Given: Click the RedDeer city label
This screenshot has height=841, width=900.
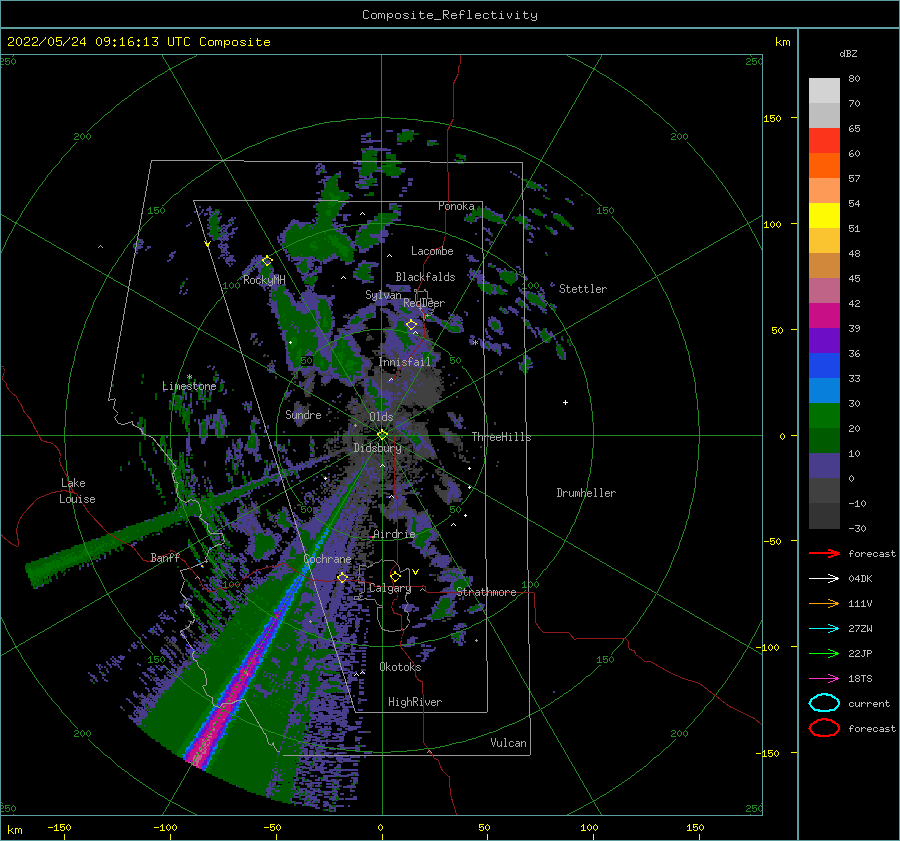Looking at the screenshot, I should tap(424, 303).
